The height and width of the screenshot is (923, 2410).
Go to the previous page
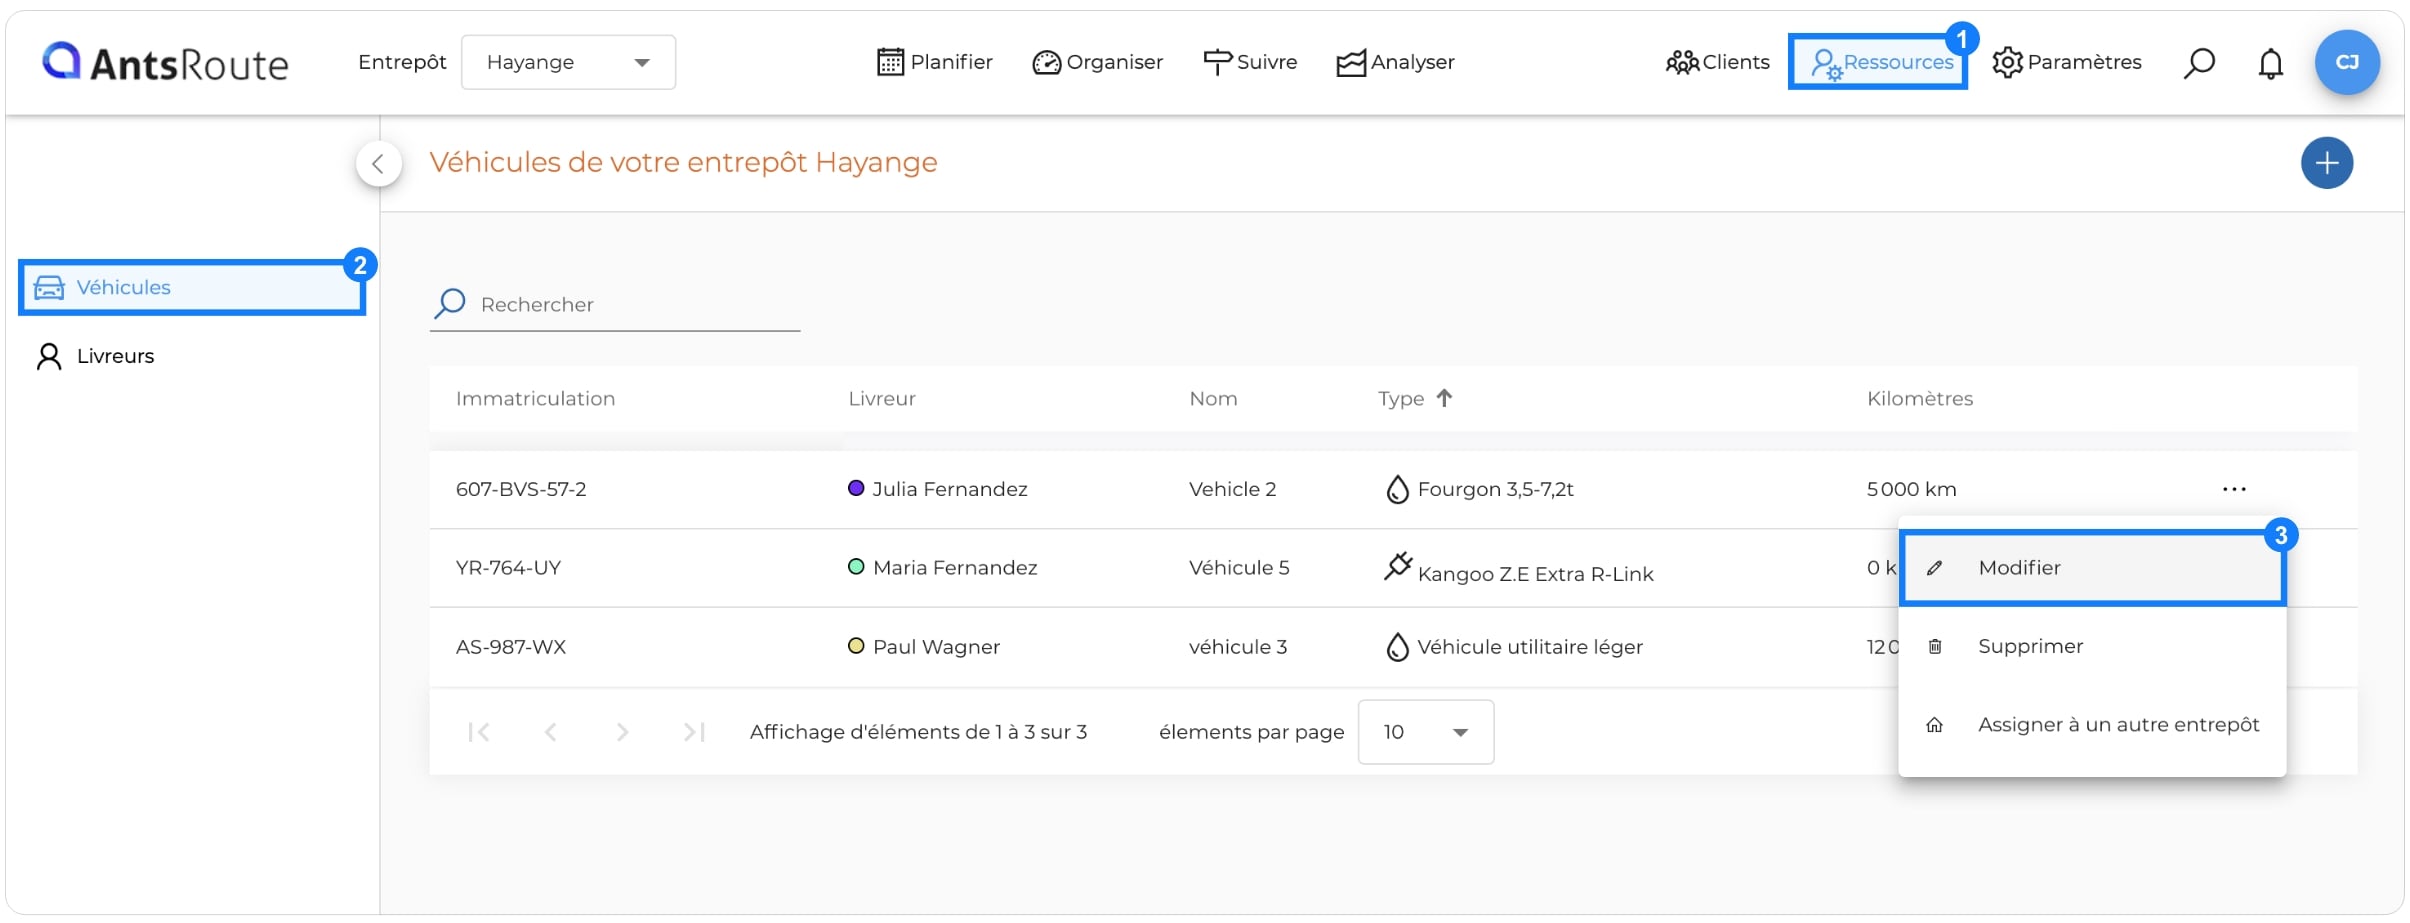tap(550, 732)
